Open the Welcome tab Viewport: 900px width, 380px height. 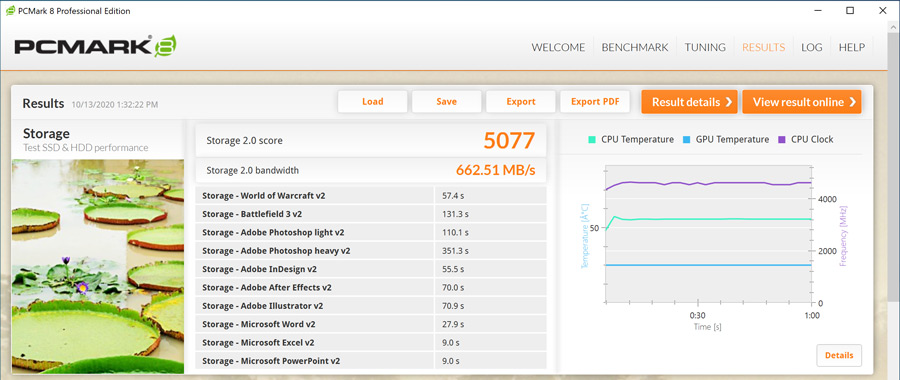558,48
